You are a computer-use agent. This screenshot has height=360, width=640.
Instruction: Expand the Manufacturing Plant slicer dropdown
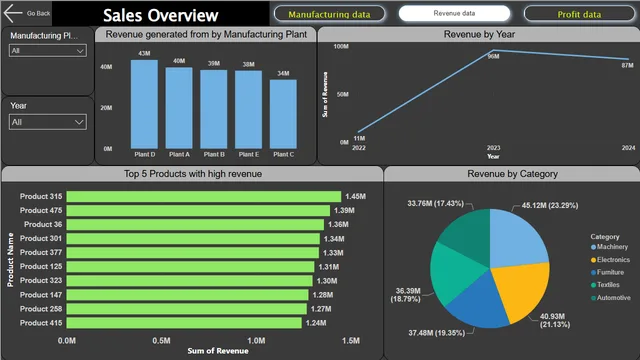[48, 51]
